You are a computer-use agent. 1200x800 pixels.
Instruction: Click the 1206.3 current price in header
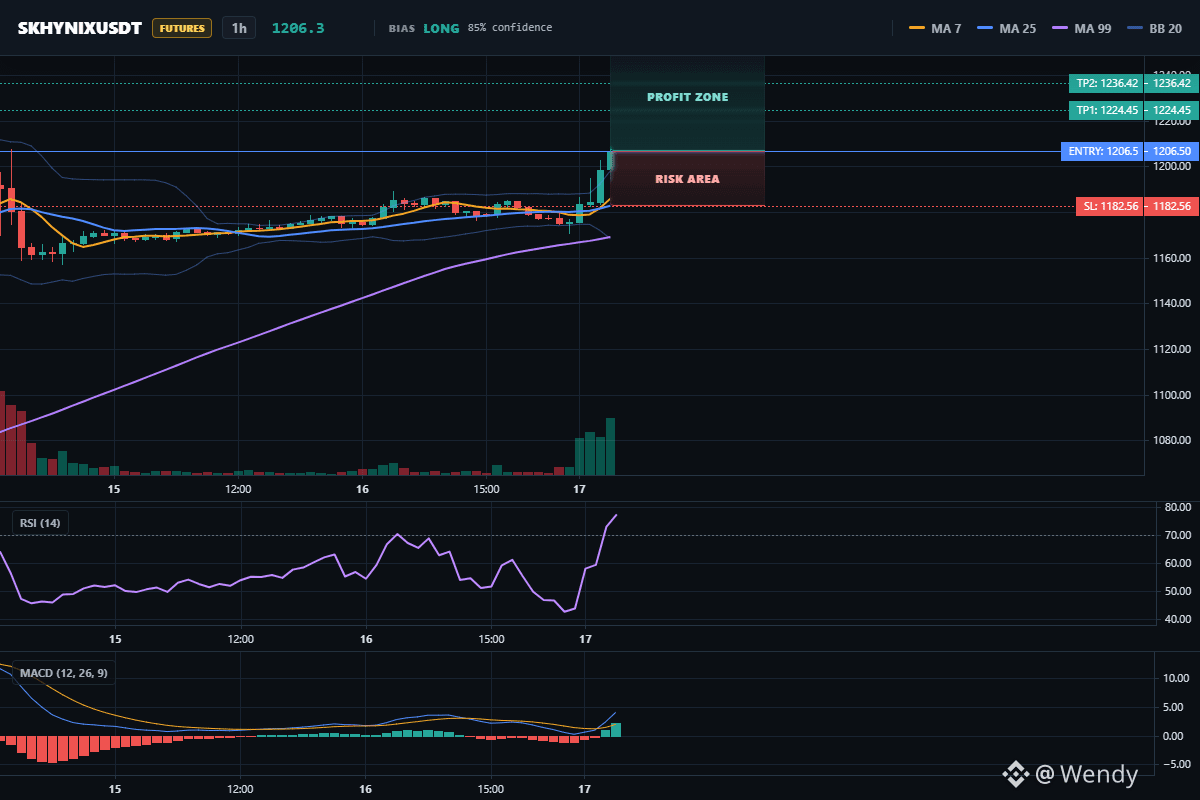298,28
